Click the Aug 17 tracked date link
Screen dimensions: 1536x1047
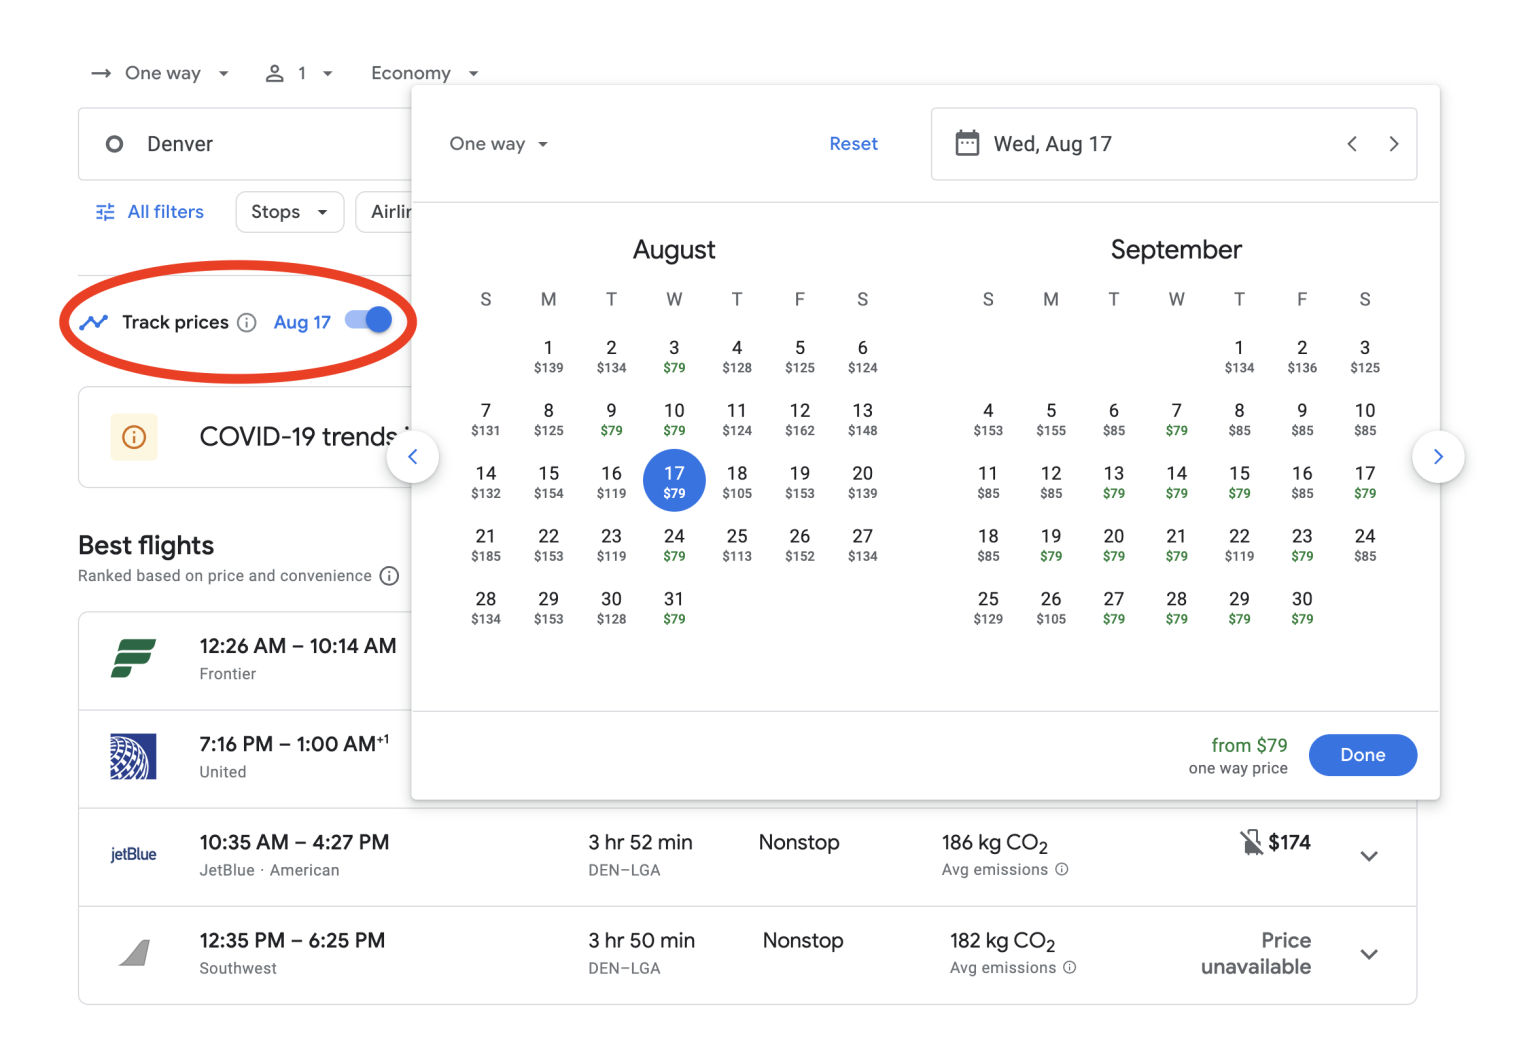click(x=302, y=322)
